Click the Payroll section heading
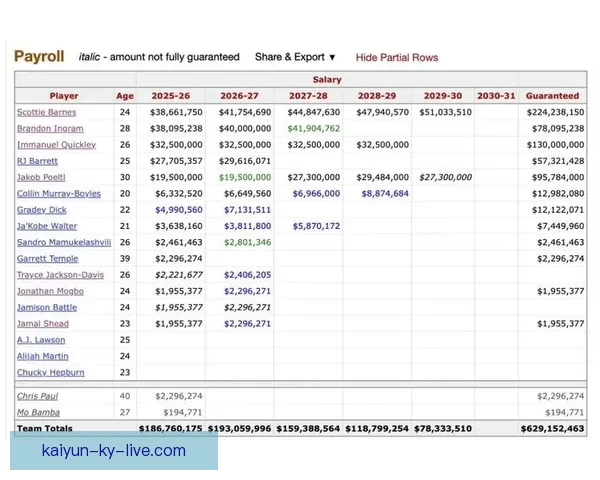Viewport: 600px width, 480px height. 39,56
